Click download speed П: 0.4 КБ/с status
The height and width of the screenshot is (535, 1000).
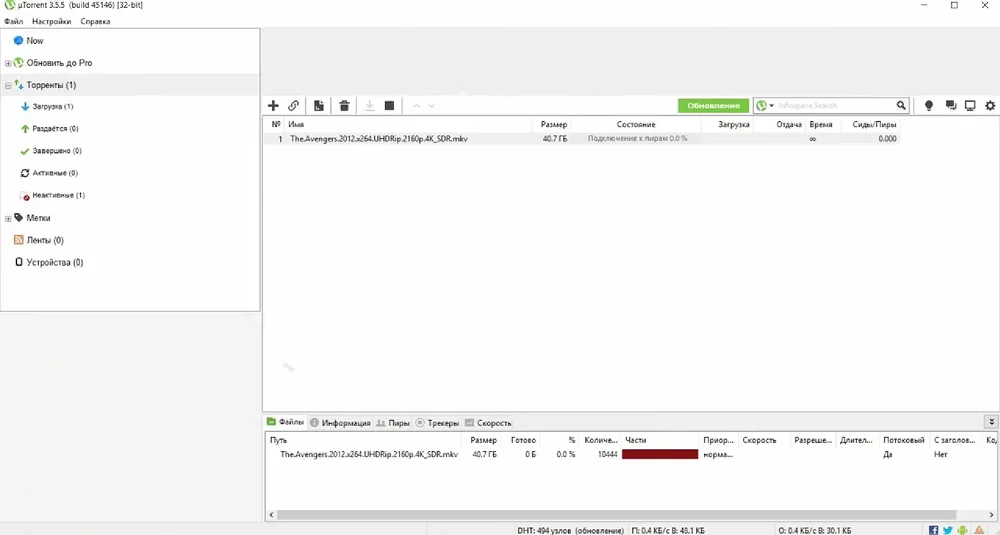(x=668, y=531)
